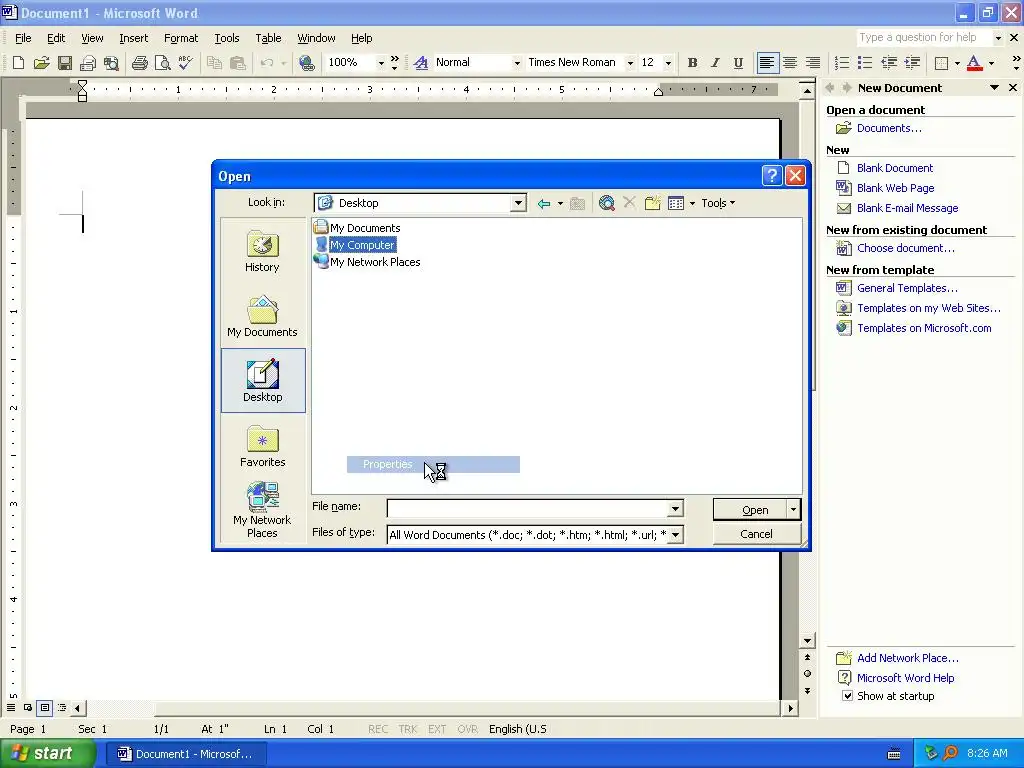Click Document1 Microsoft Word taskbar button
The width and height of the screenshot is (1024, 768).
click(185, 754)
